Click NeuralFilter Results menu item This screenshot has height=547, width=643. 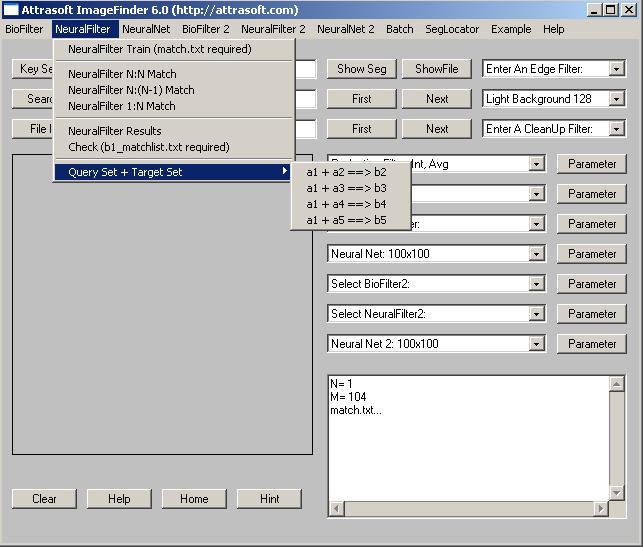click(x=114, y=131)
